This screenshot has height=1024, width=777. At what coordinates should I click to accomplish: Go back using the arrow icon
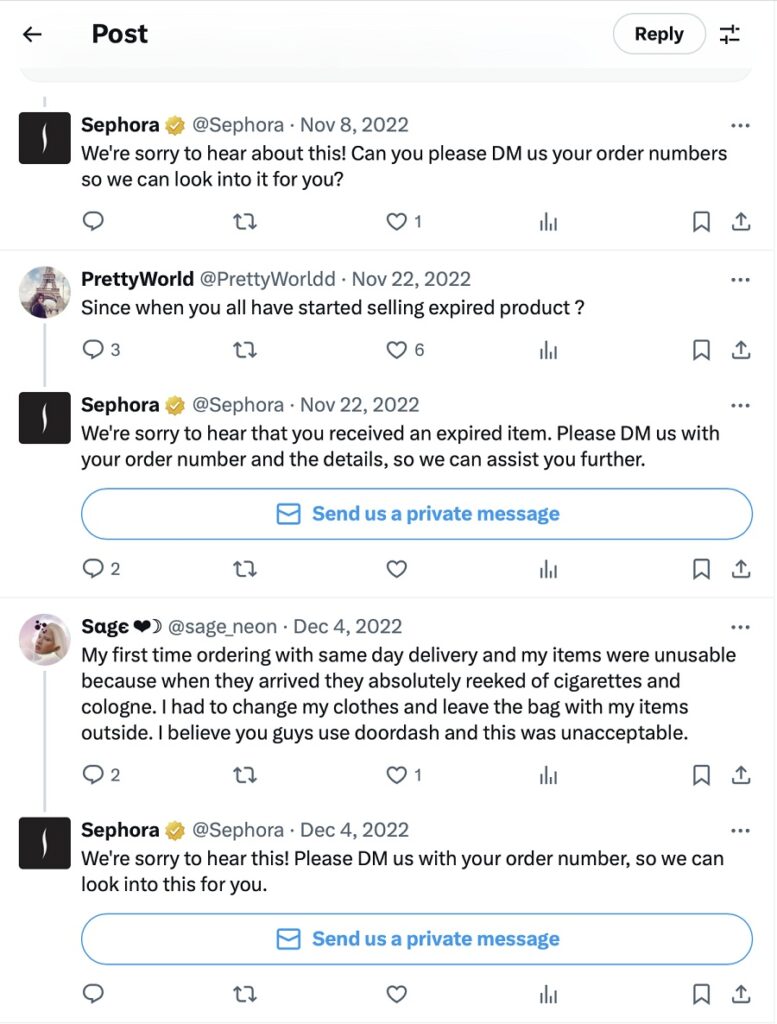32,34
